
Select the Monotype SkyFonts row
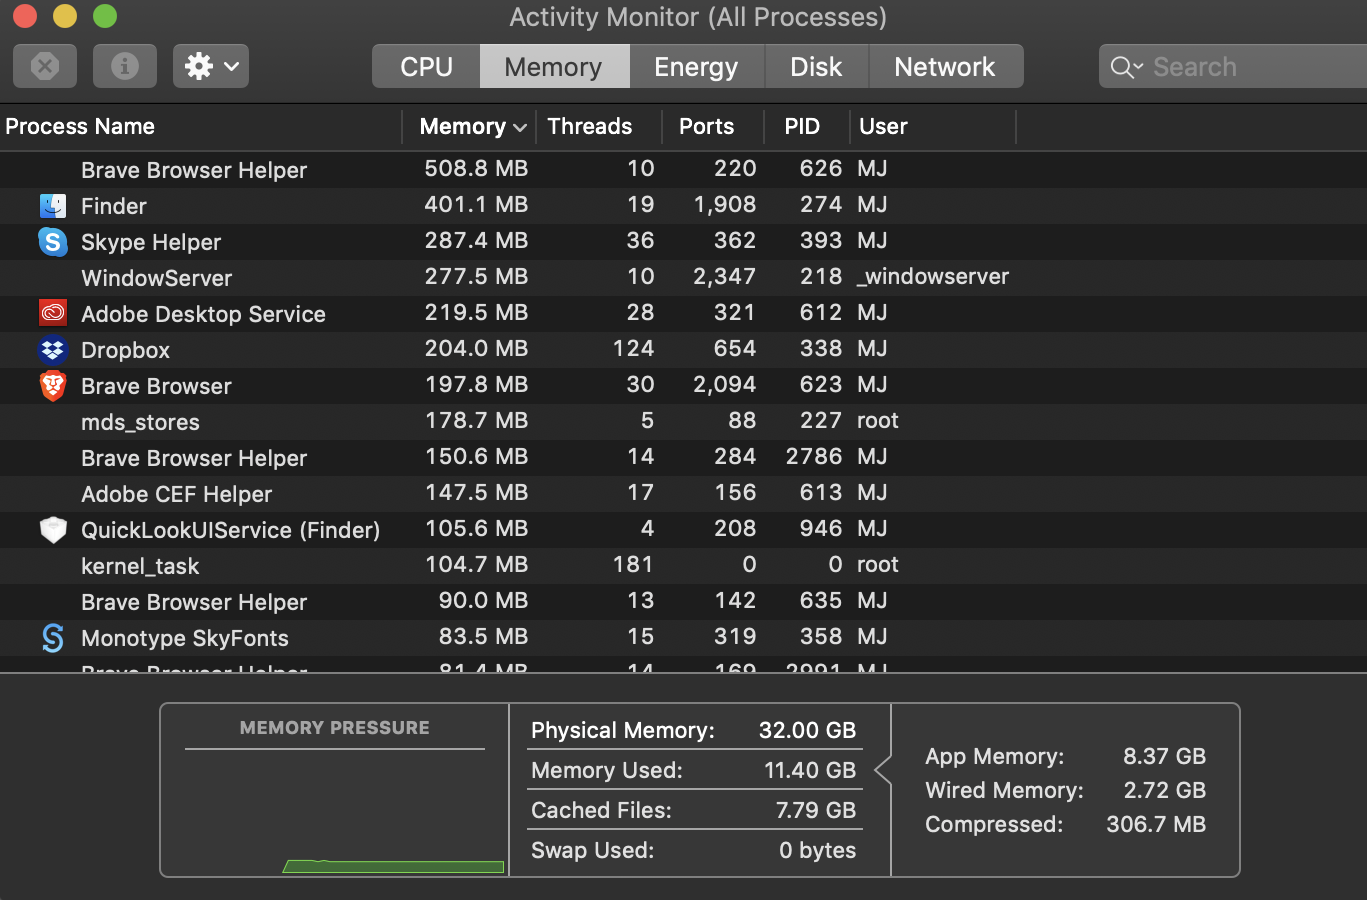point(683,638)
